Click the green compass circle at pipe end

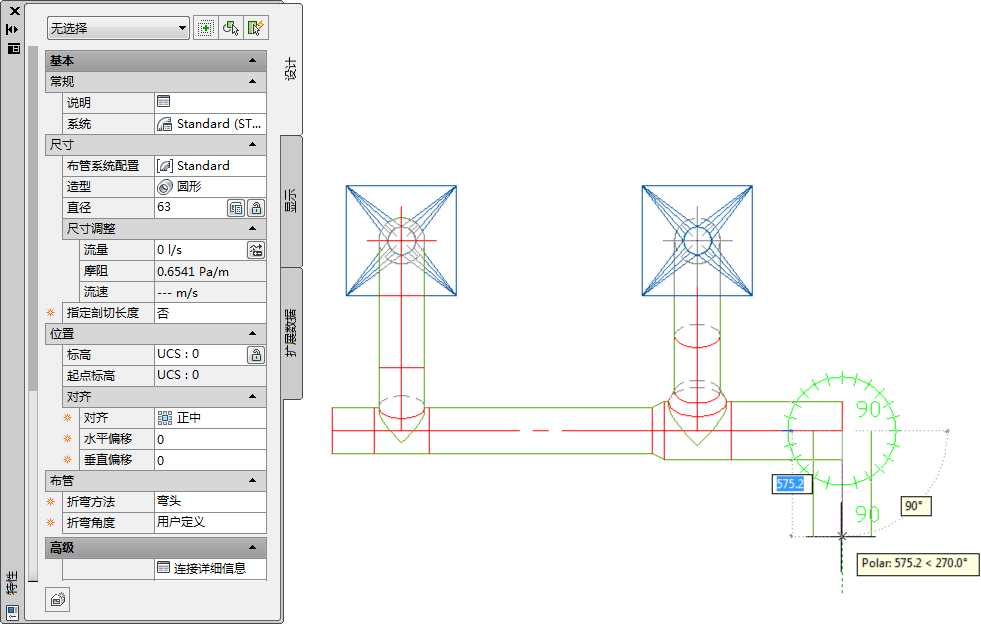841,431
